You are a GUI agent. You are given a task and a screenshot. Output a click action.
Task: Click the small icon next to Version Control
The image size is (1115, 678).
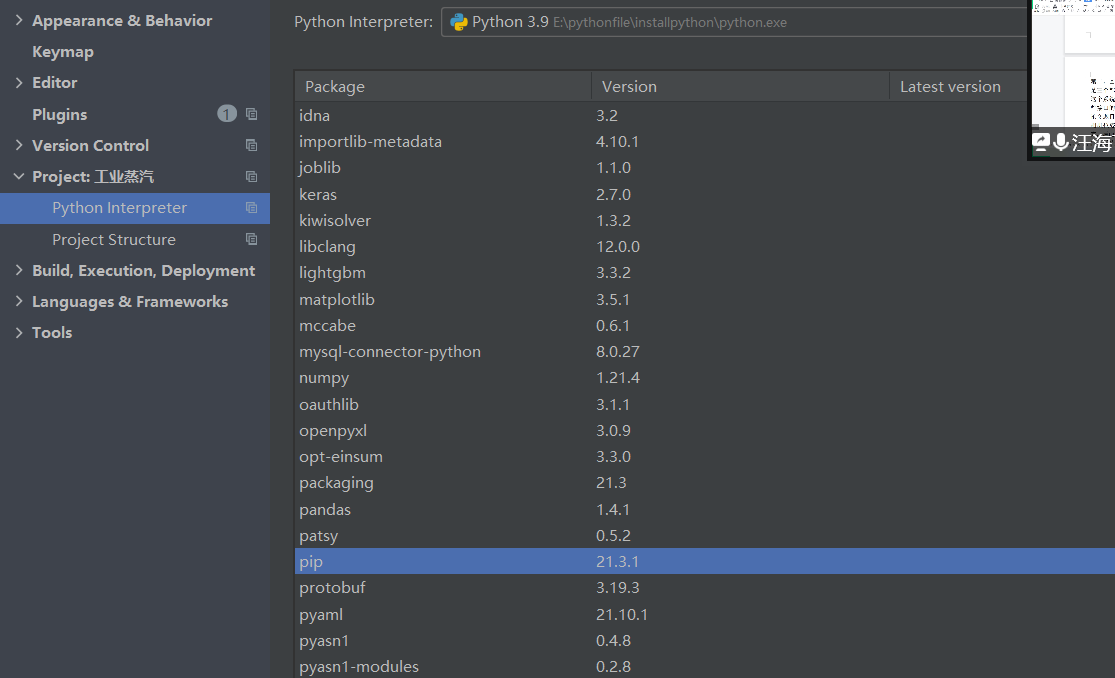click(x=251, y=145)
